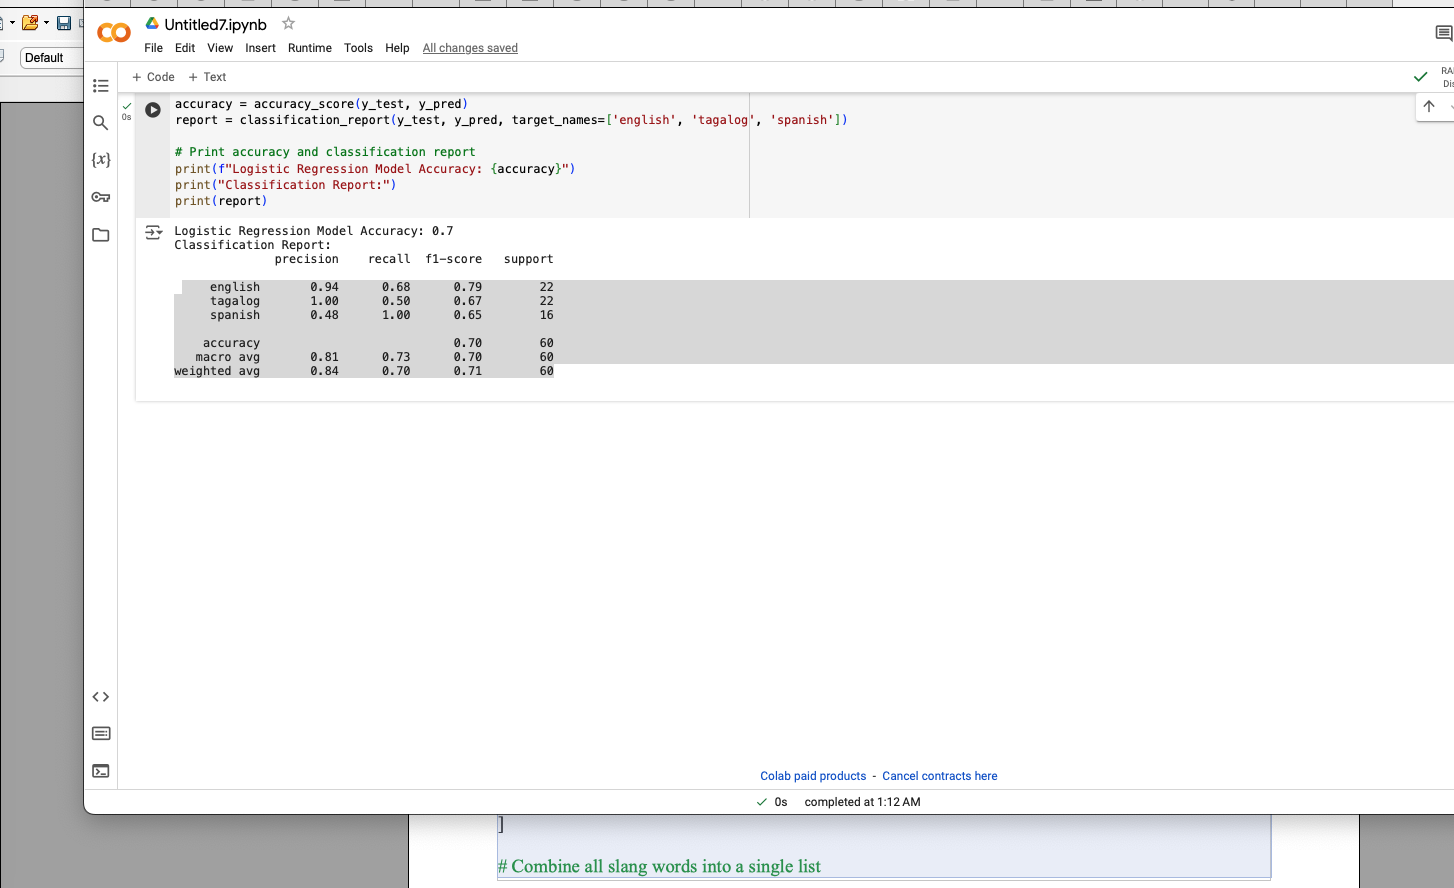The height and width of the screenshot is (888, 1454).
Task: Open the code snippets panel
Action: [101, 696]
